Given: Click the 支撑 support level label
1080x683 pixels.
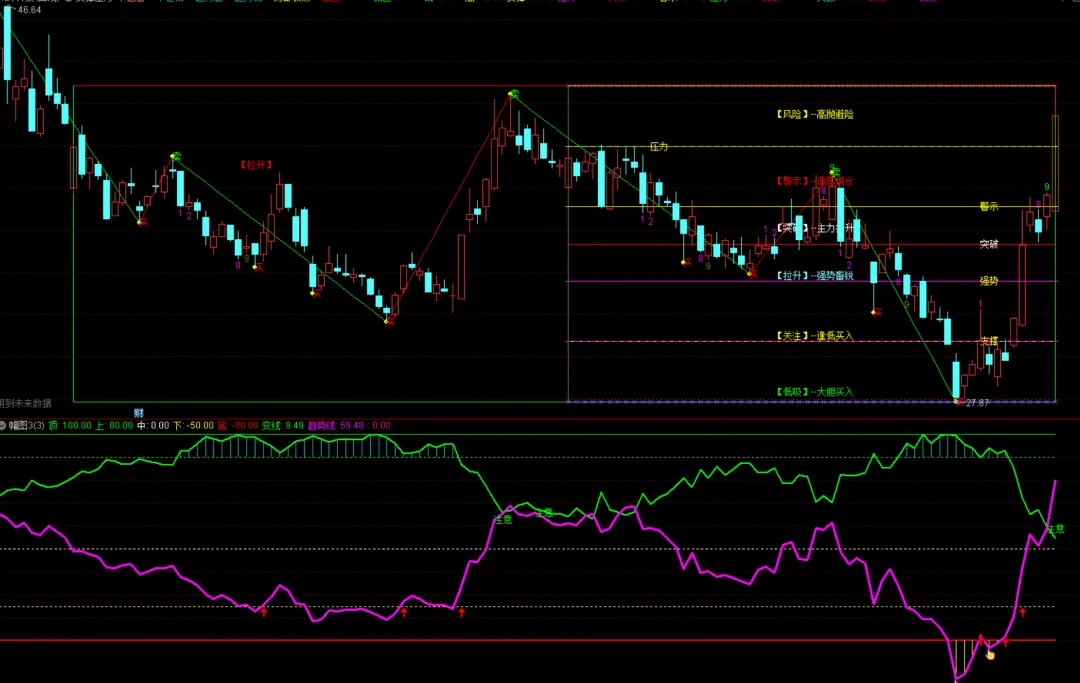Looking at the screenshot, I should click(x=989, y=342).
